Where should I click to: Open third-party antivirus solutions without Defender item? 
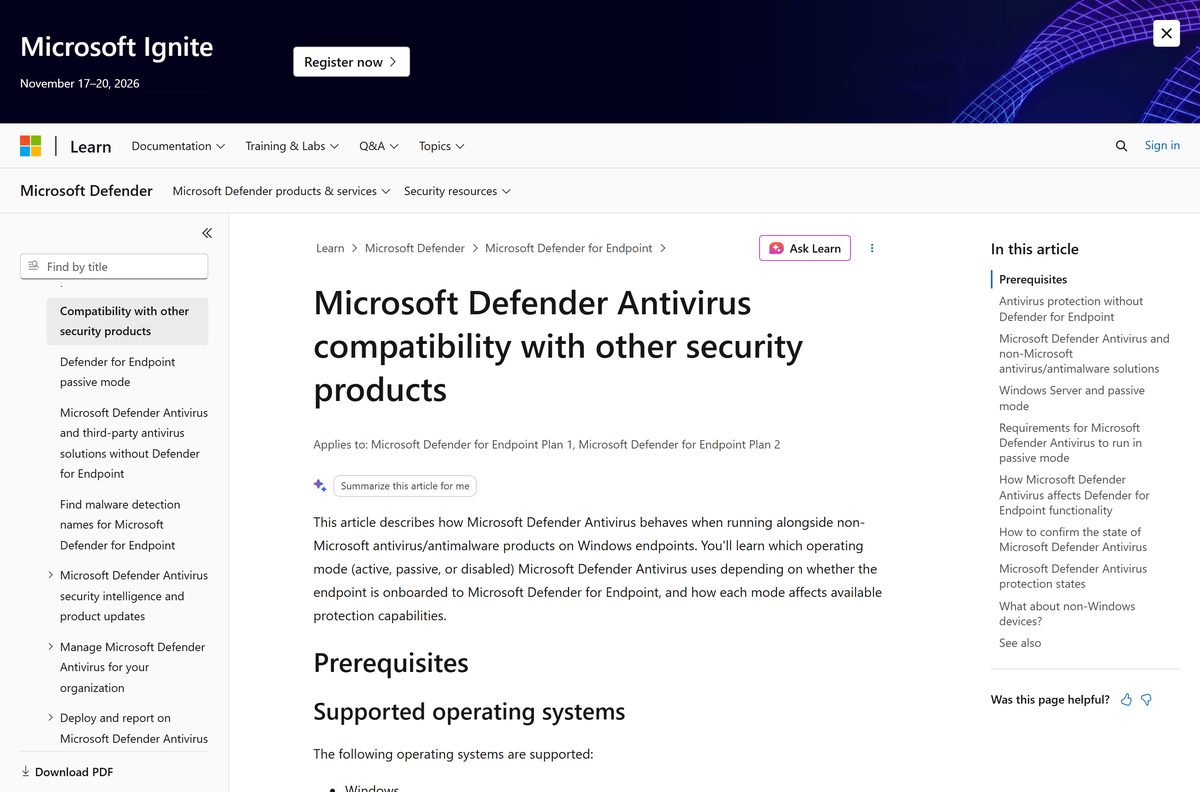point(134,443)
